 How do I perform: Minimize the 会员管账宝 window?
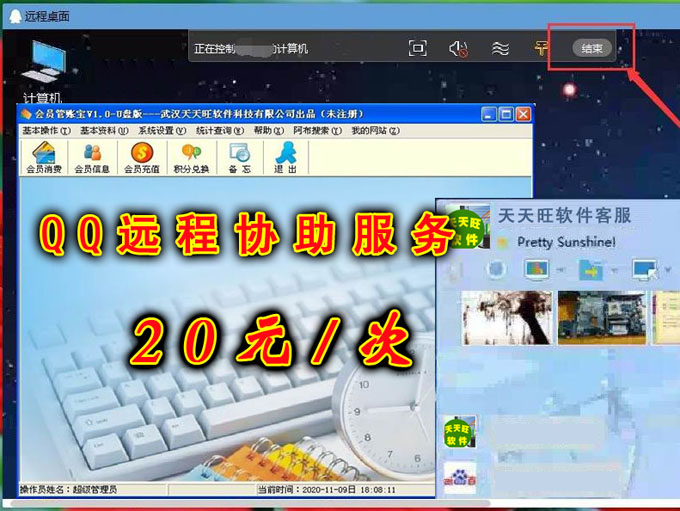click(x=489, y=115)
